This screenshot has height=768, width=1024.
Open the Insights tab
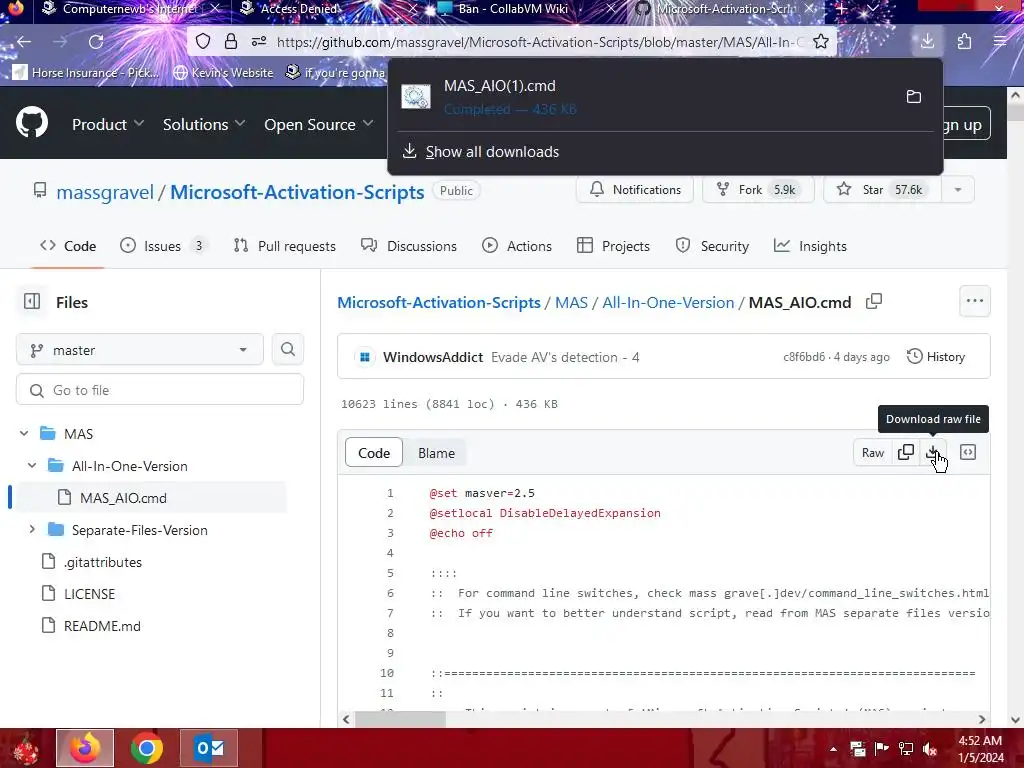click(810, 246)
